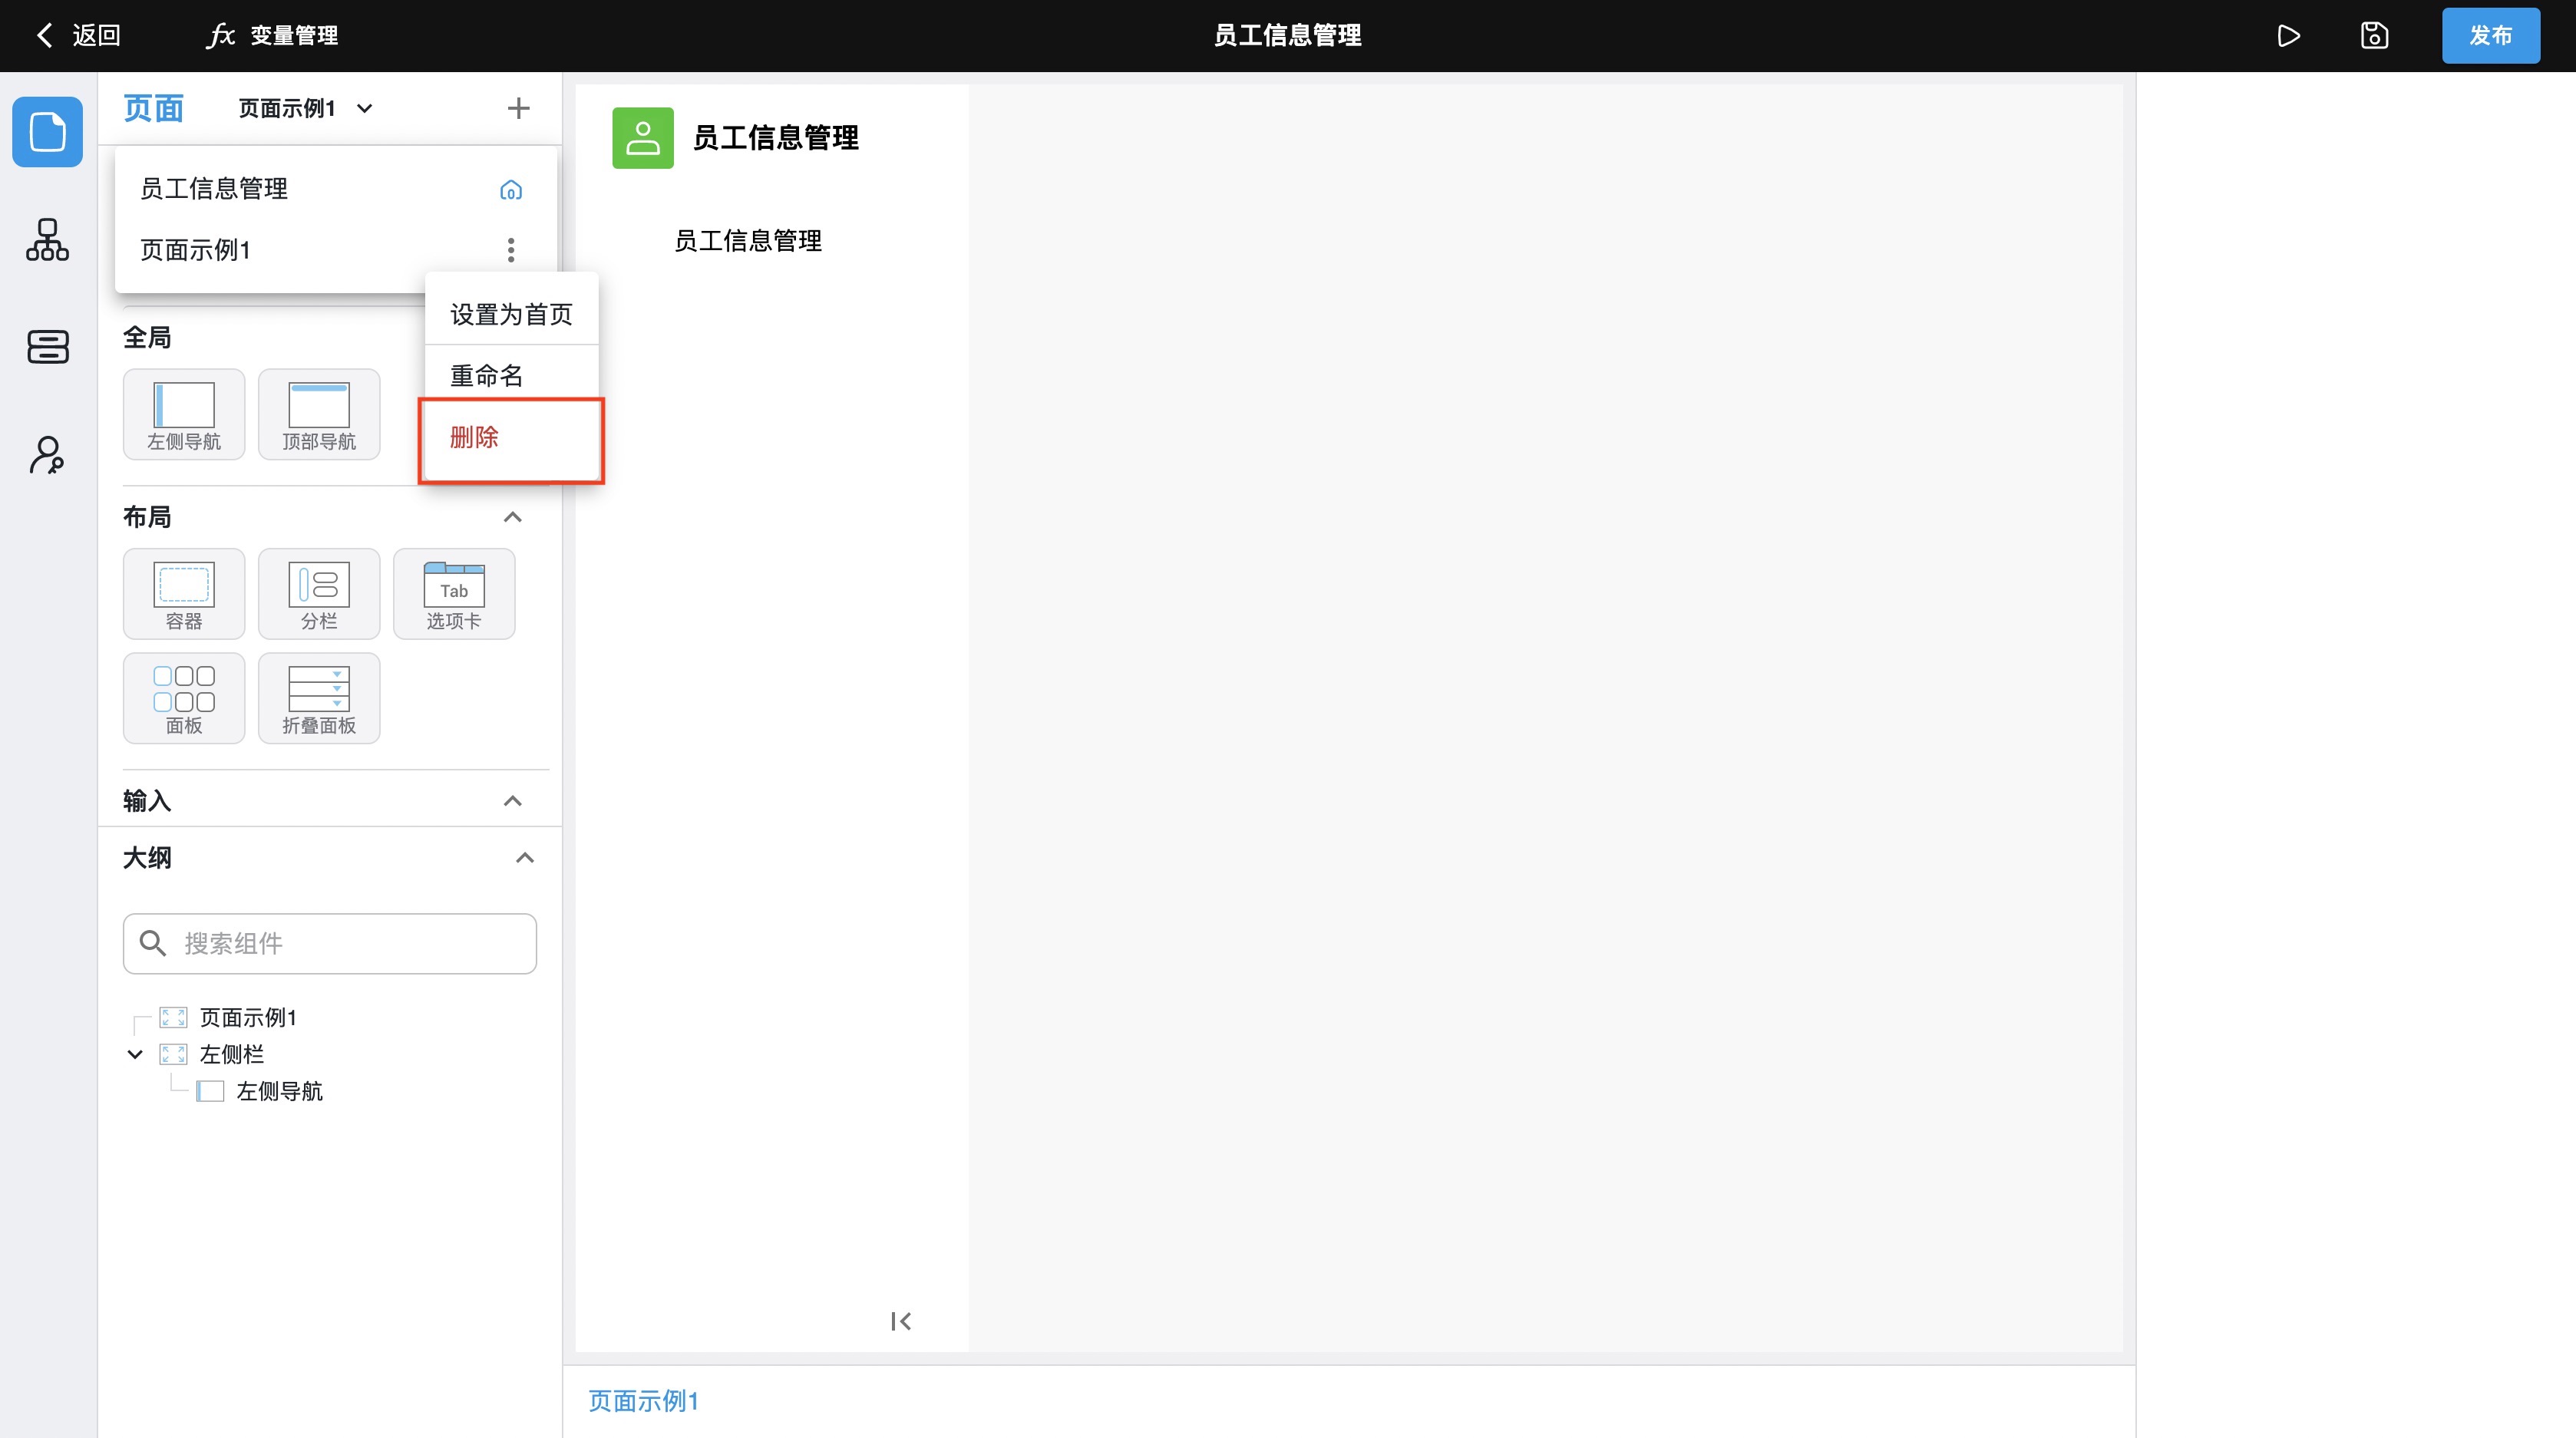Select the 左侧导航 component
This screenshot has height=1438, width=2576.
[184, 414]
